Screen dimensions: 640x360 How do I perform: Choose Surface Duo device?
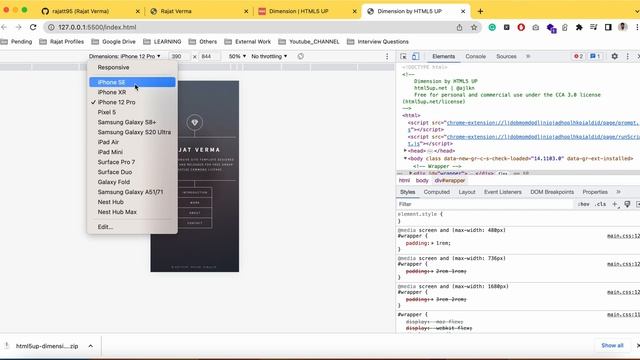tap(132, 172)
